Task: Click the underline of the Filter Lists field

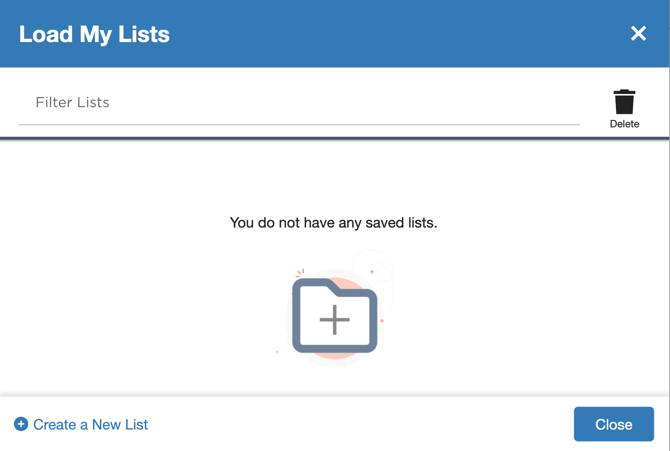Action: (299, 125)
